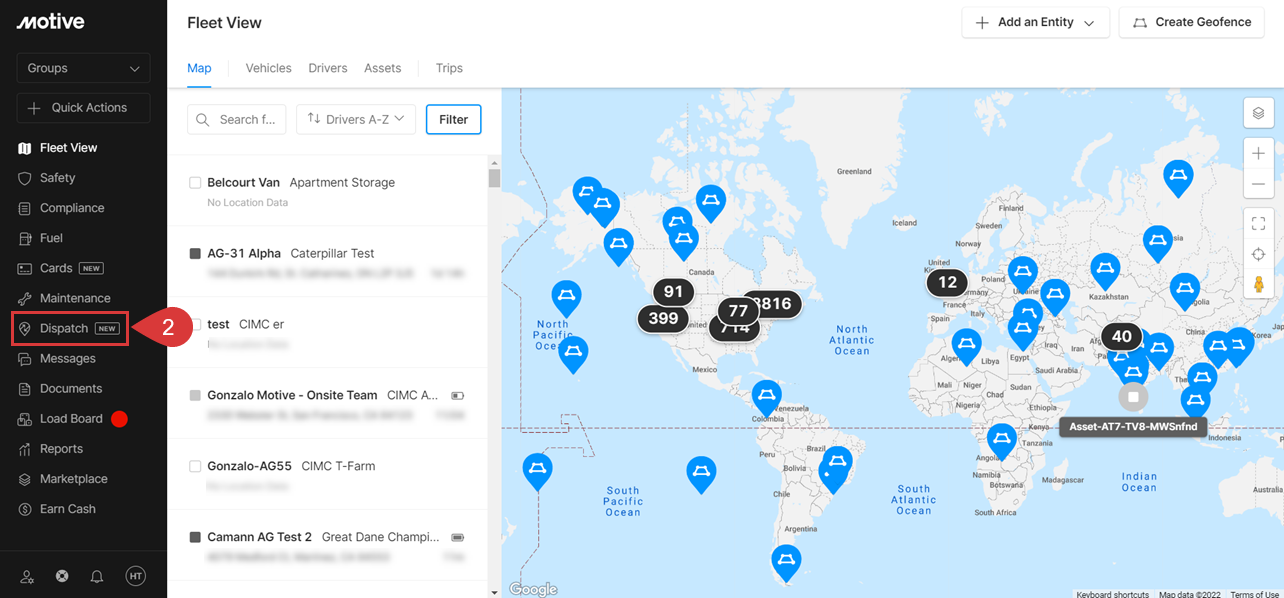Click the Filter button

tap(453, 119)
